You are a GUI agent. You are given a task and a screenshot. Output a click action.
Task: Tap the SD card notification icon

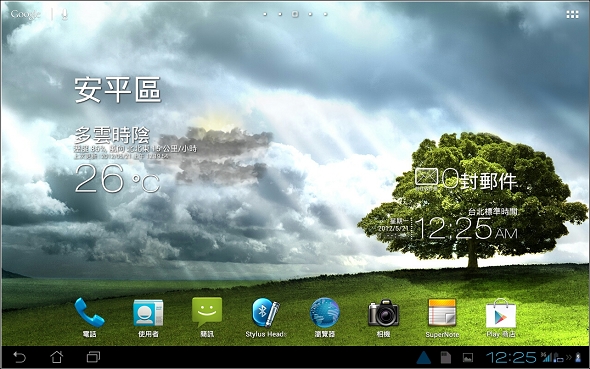[446, 357]
